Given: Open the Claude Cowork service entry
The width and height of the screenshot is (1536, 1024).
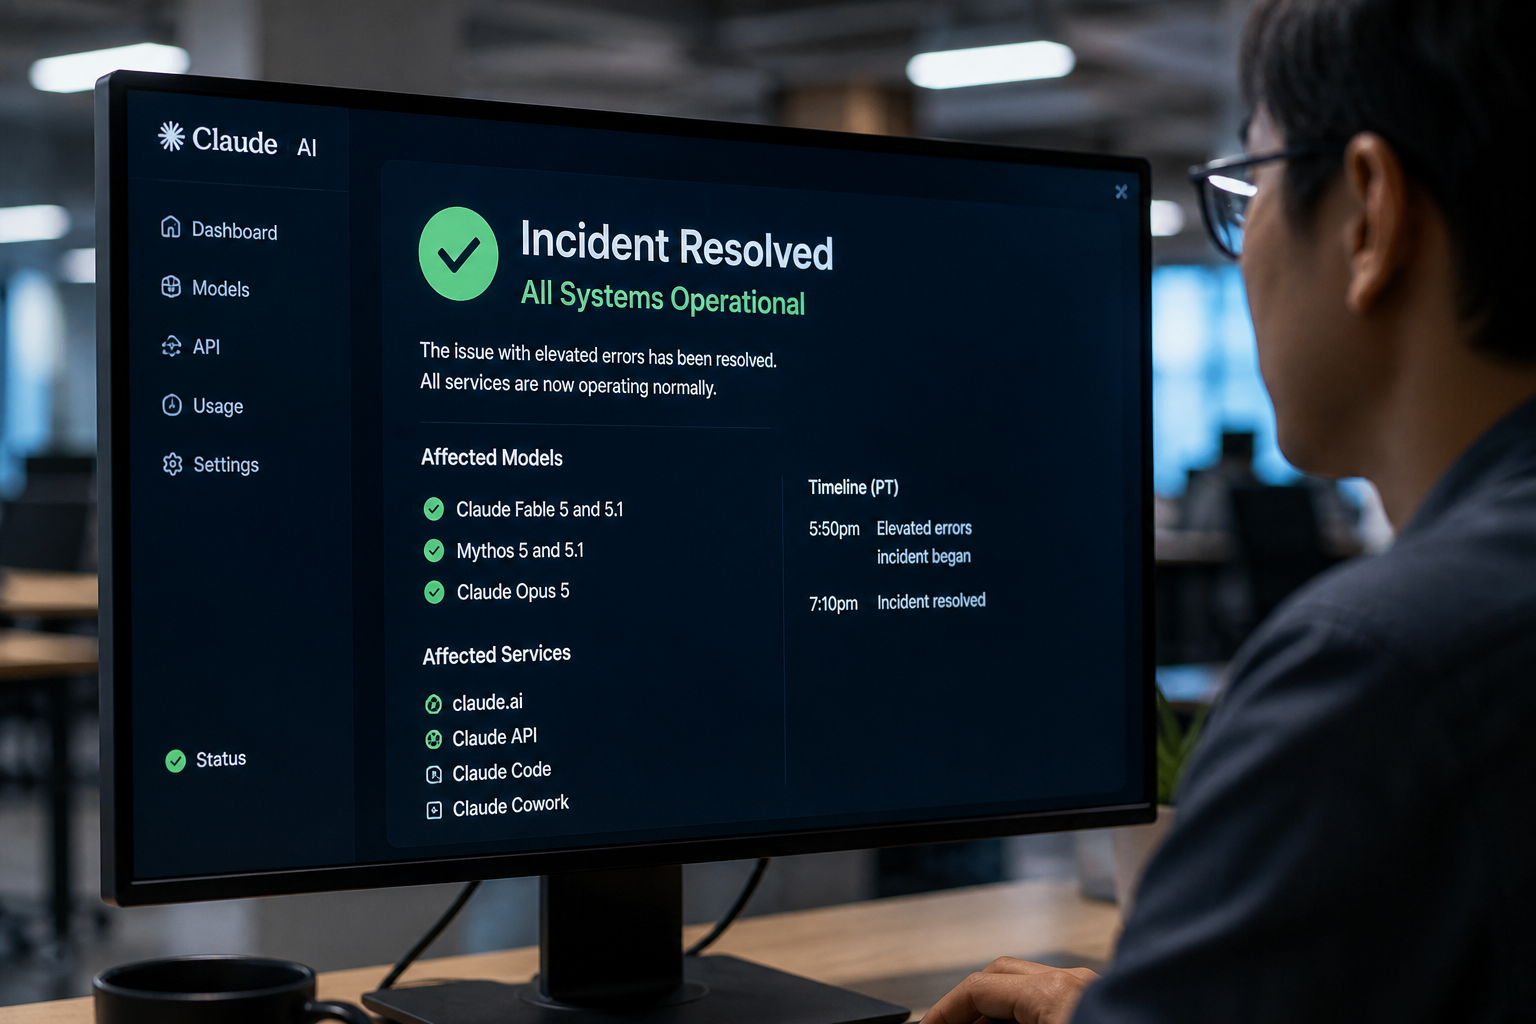Looking at the screenshot, I should [x=498, y=806].
